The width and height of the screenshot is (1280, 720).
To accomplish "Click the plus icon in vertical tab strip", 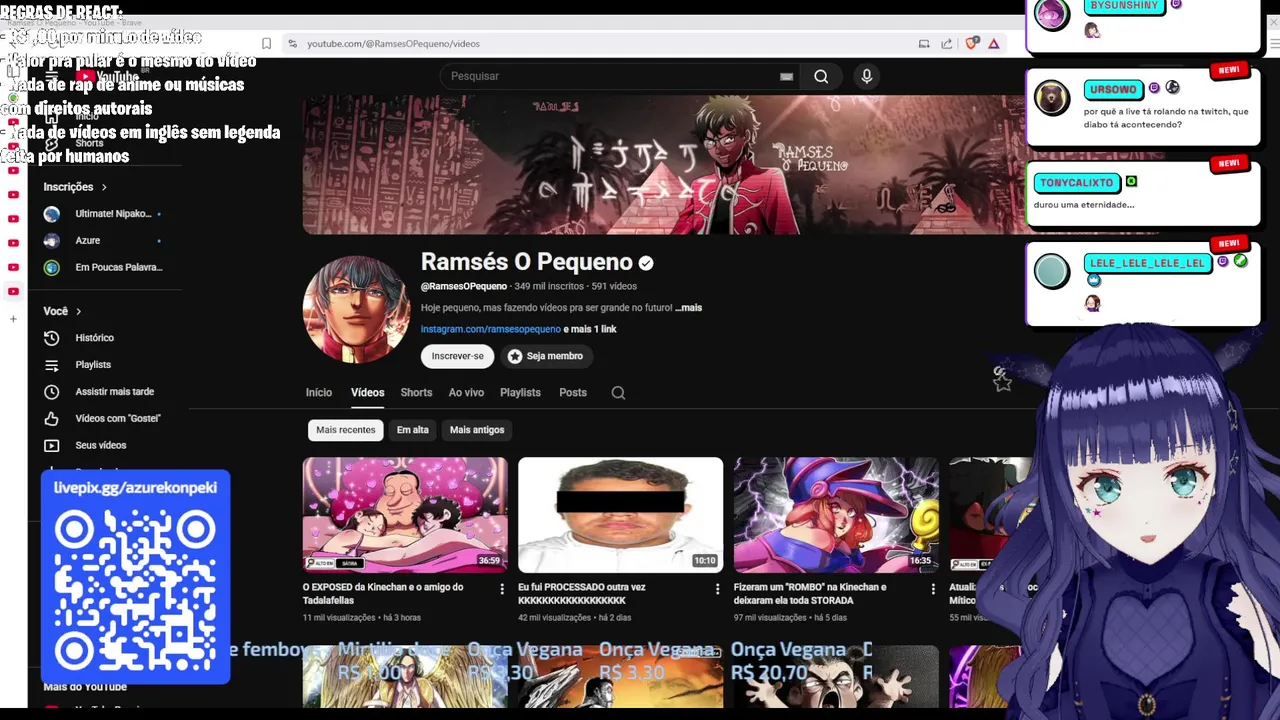I will tap(13, 319).
